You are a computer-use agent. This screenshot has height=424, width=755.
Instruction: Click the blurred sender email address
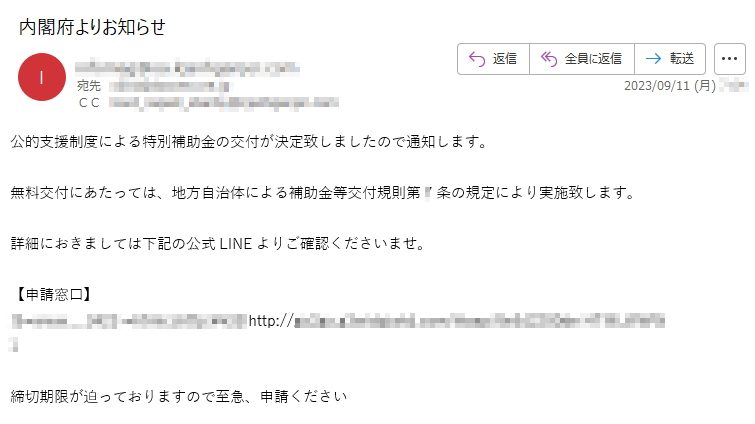click(x=187, y=68)
